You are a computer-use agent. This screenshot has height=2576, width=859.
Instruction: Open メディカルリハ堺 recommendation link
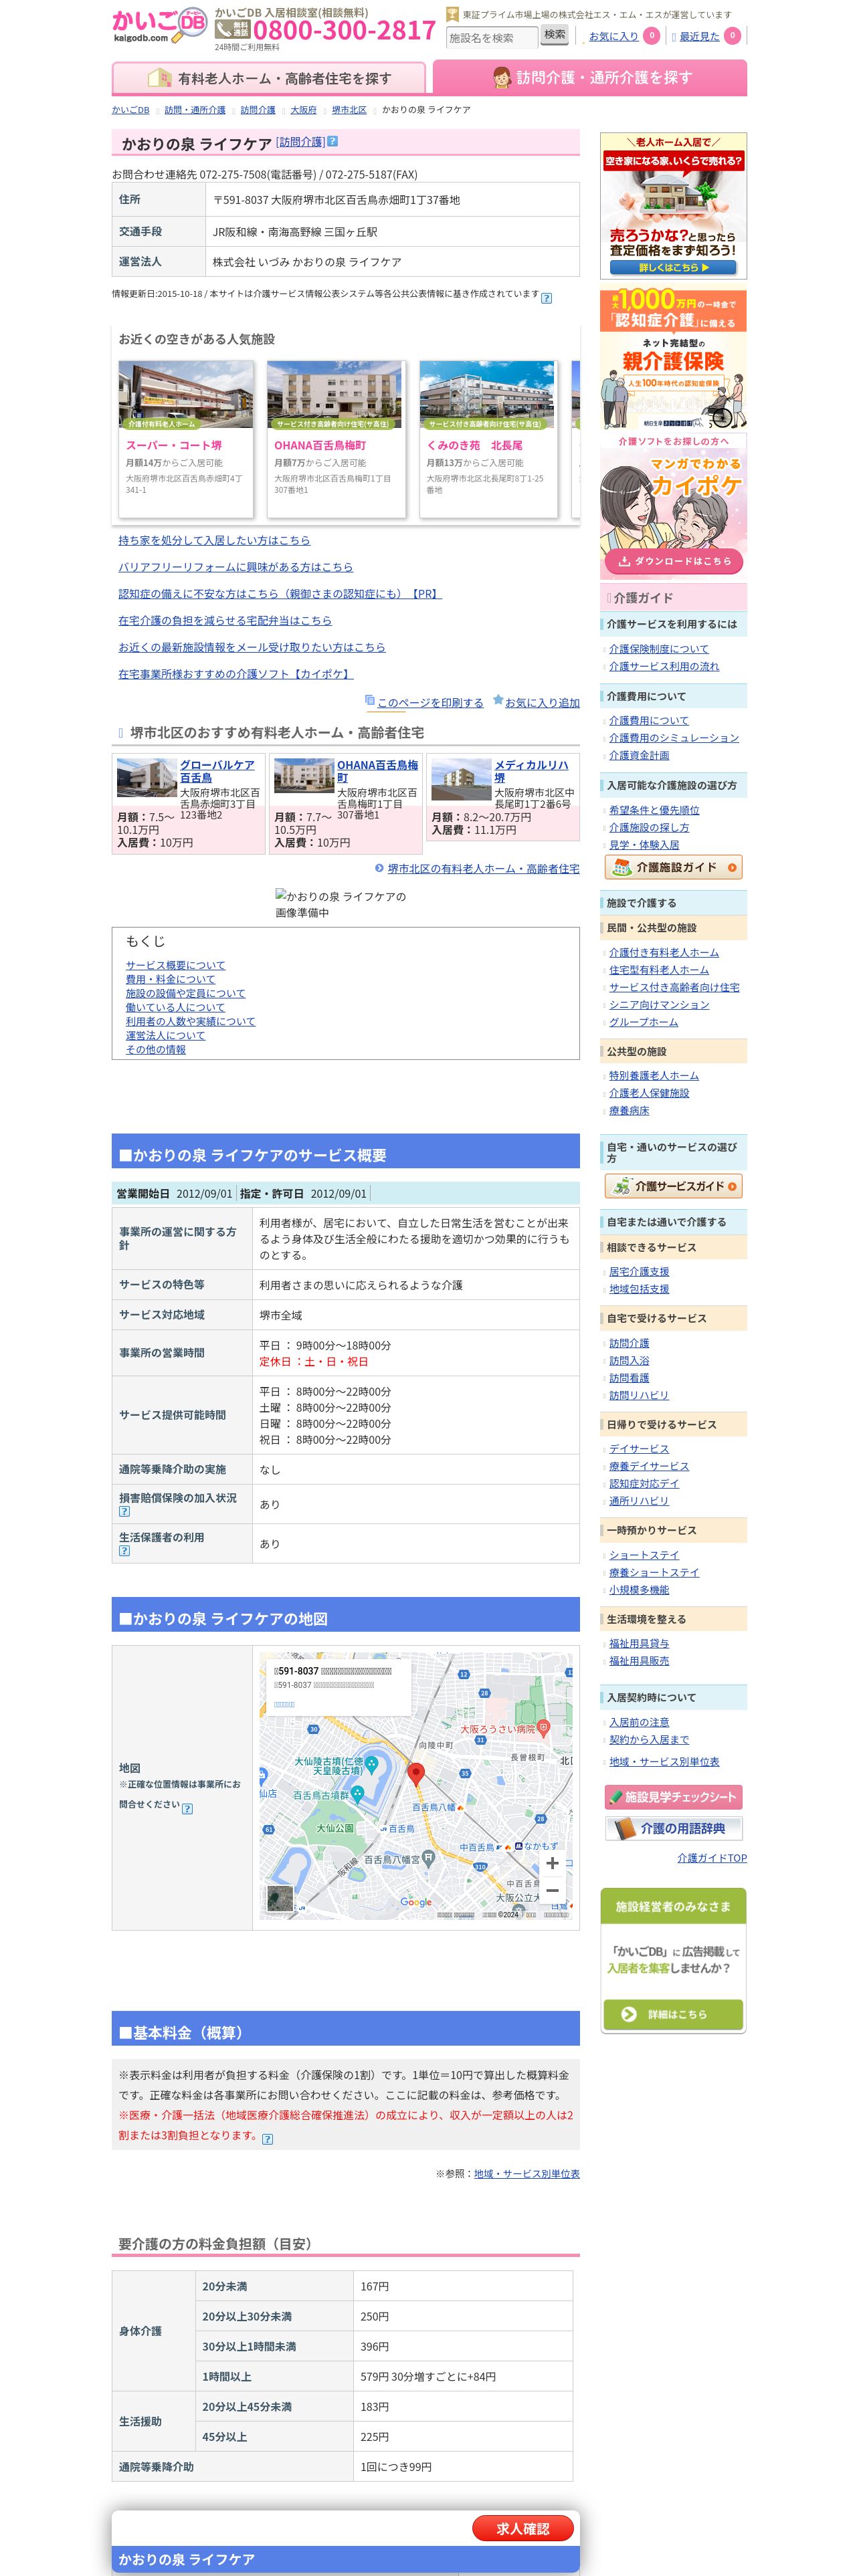point(531,771)
